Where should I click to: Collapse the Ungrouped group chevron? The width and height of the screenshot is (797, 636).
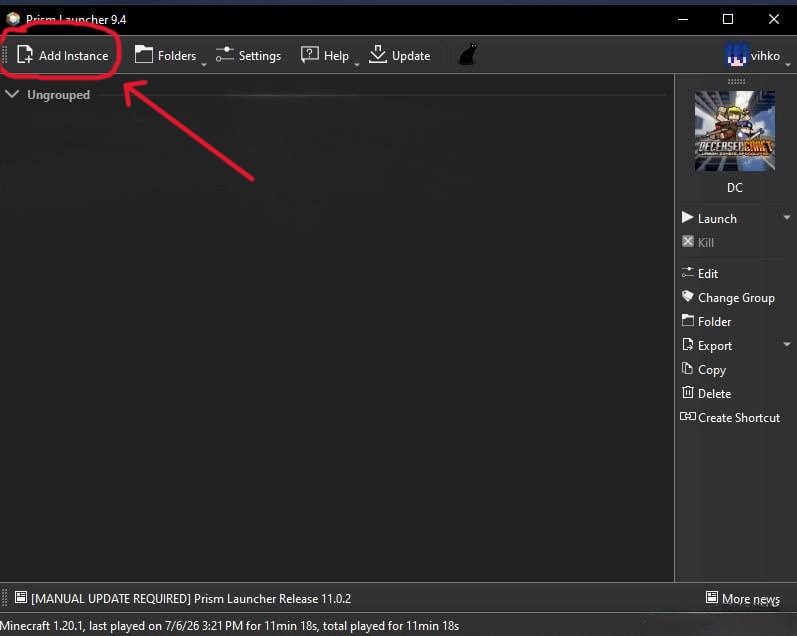pos(12,94)
